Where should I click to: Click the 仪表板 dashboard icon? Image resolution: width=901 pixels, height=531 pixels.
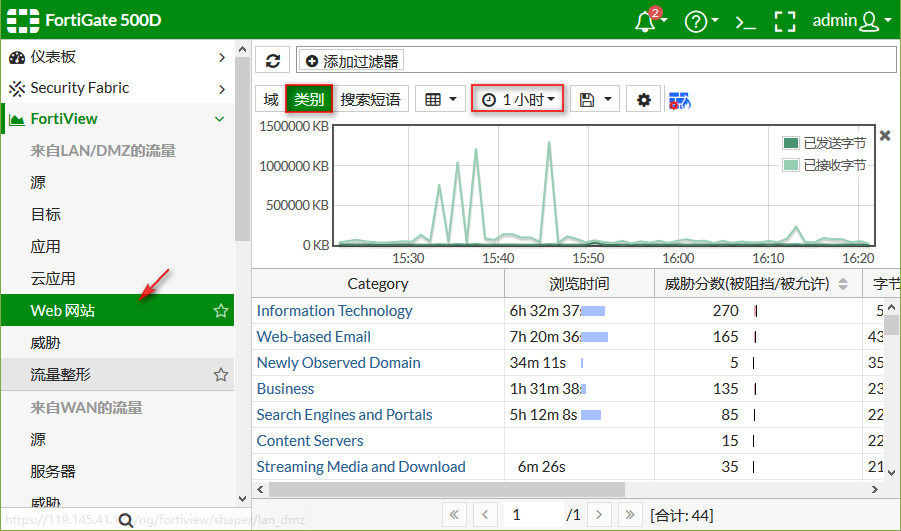[17, 57]
